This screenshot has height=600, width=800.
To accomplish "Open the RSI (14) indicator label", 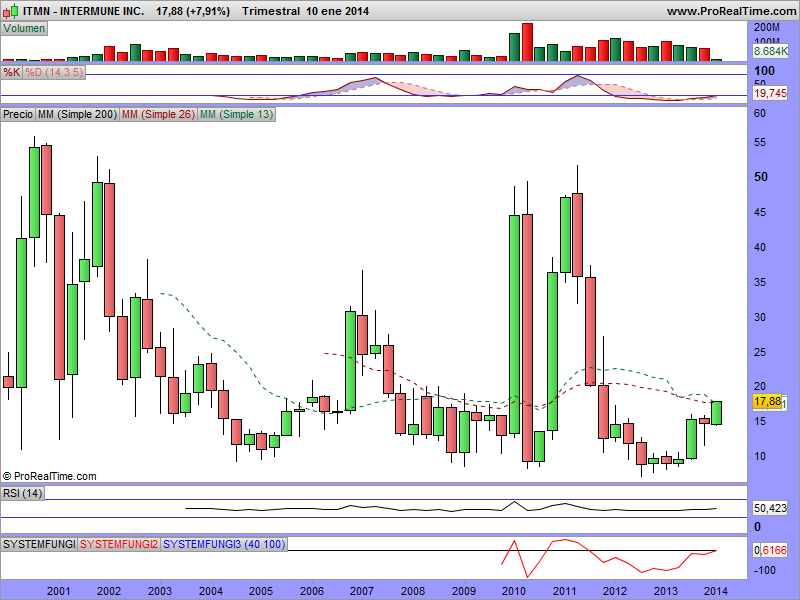I will pyautogui.click(x=24, y=493).
